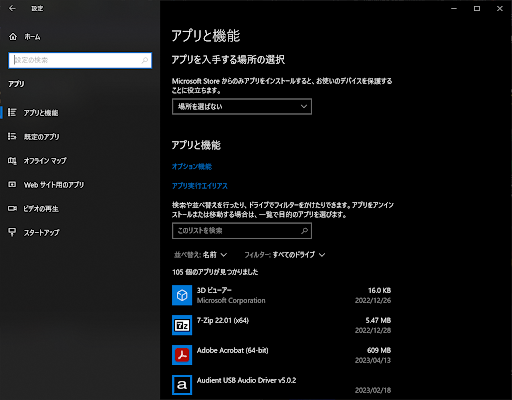Open the 場所を選ばない dropdown

(242, 107)
